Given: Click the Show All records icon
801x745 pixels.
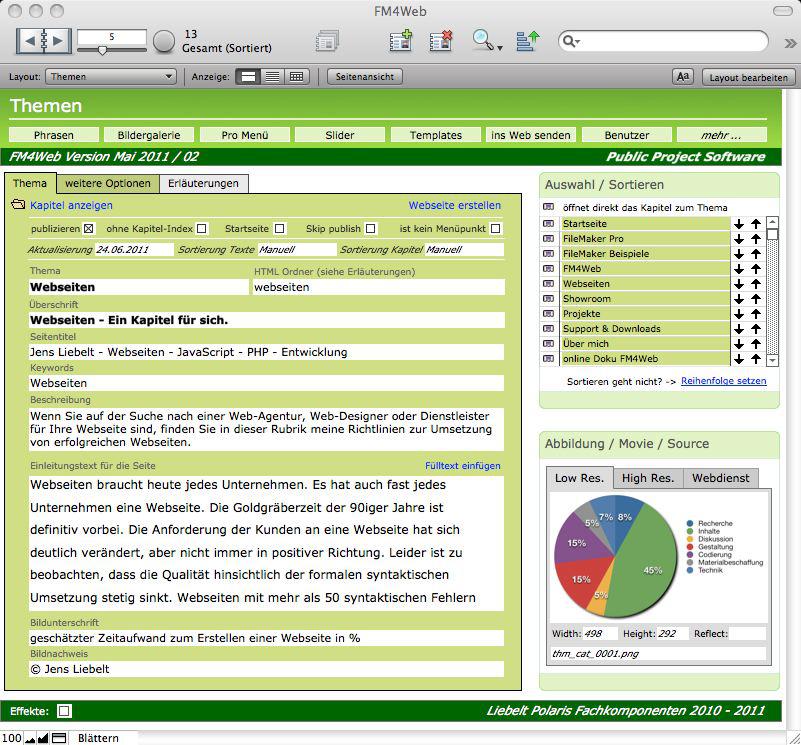Looking at the screenshot, I should (x=326, y=41).
